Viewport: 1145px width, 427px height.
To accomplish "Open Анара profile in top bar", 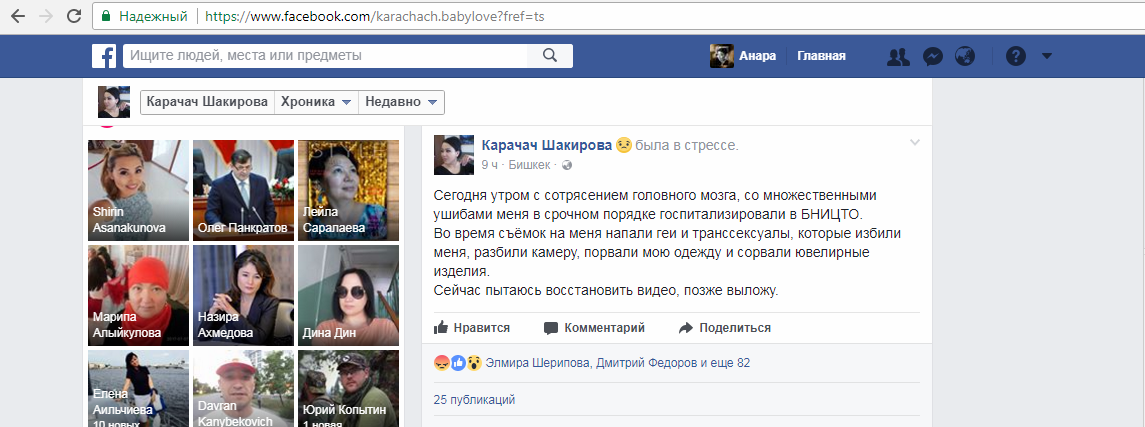I will pos(743,56).
